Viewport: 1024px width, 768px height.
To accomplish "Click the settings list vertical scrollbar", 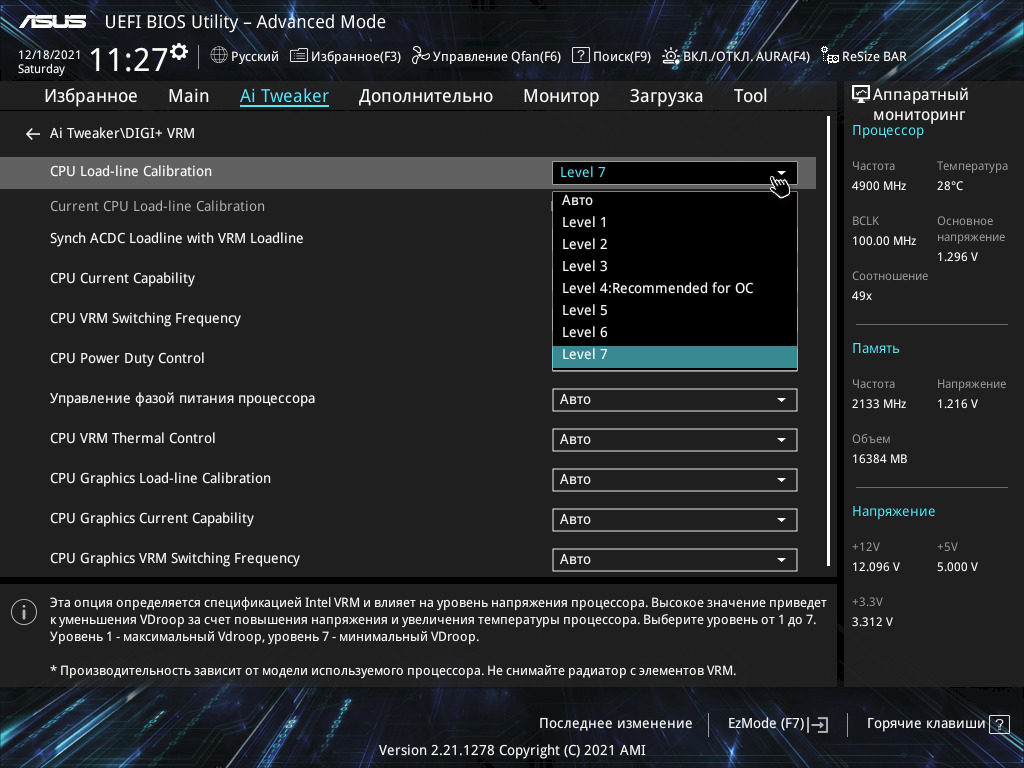I will (x=828, y=341).
